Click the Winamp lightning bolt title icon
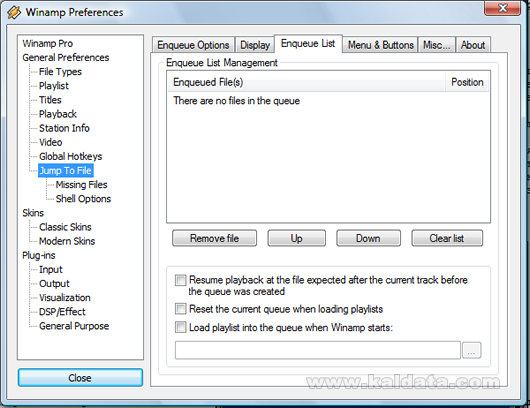The width and height of the screenshot is (530, 408). 14,12
